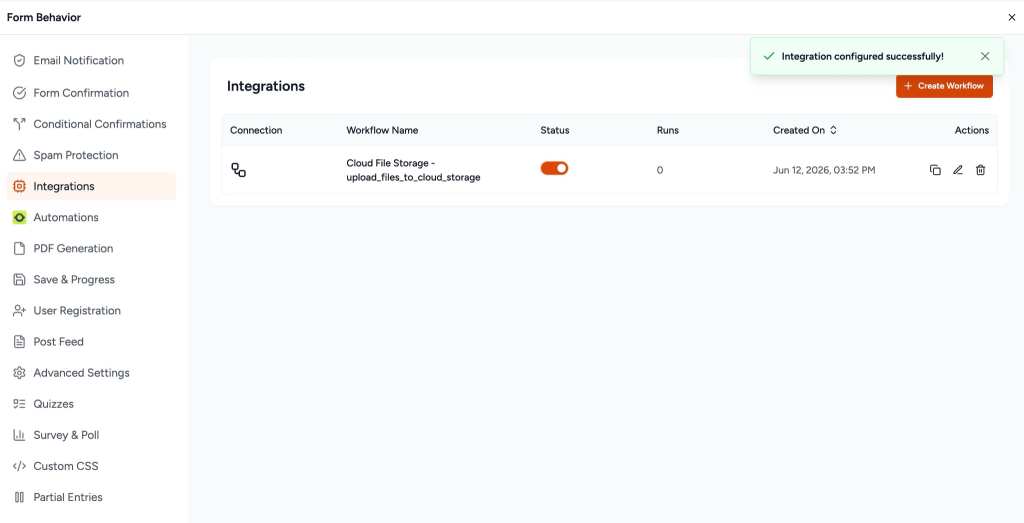Viewport: 1024px width, 523px height.
Task: Open Form Confirmation settings
Action: [x=91, y=93]
